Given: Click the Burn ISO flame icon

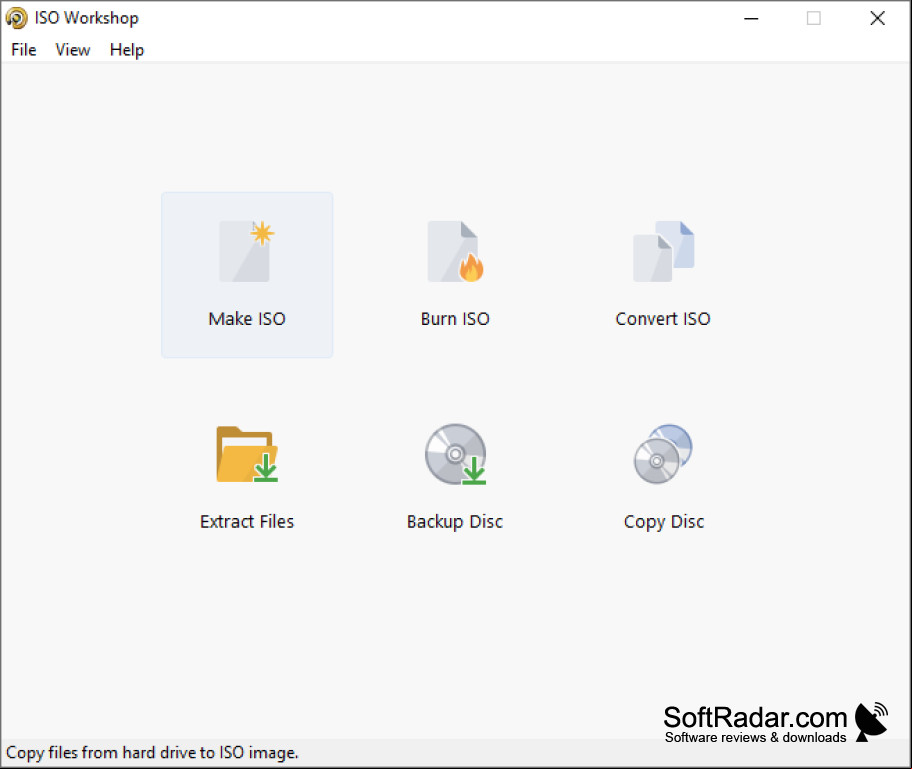Looking at the screenshot, I should coord(455,251).
